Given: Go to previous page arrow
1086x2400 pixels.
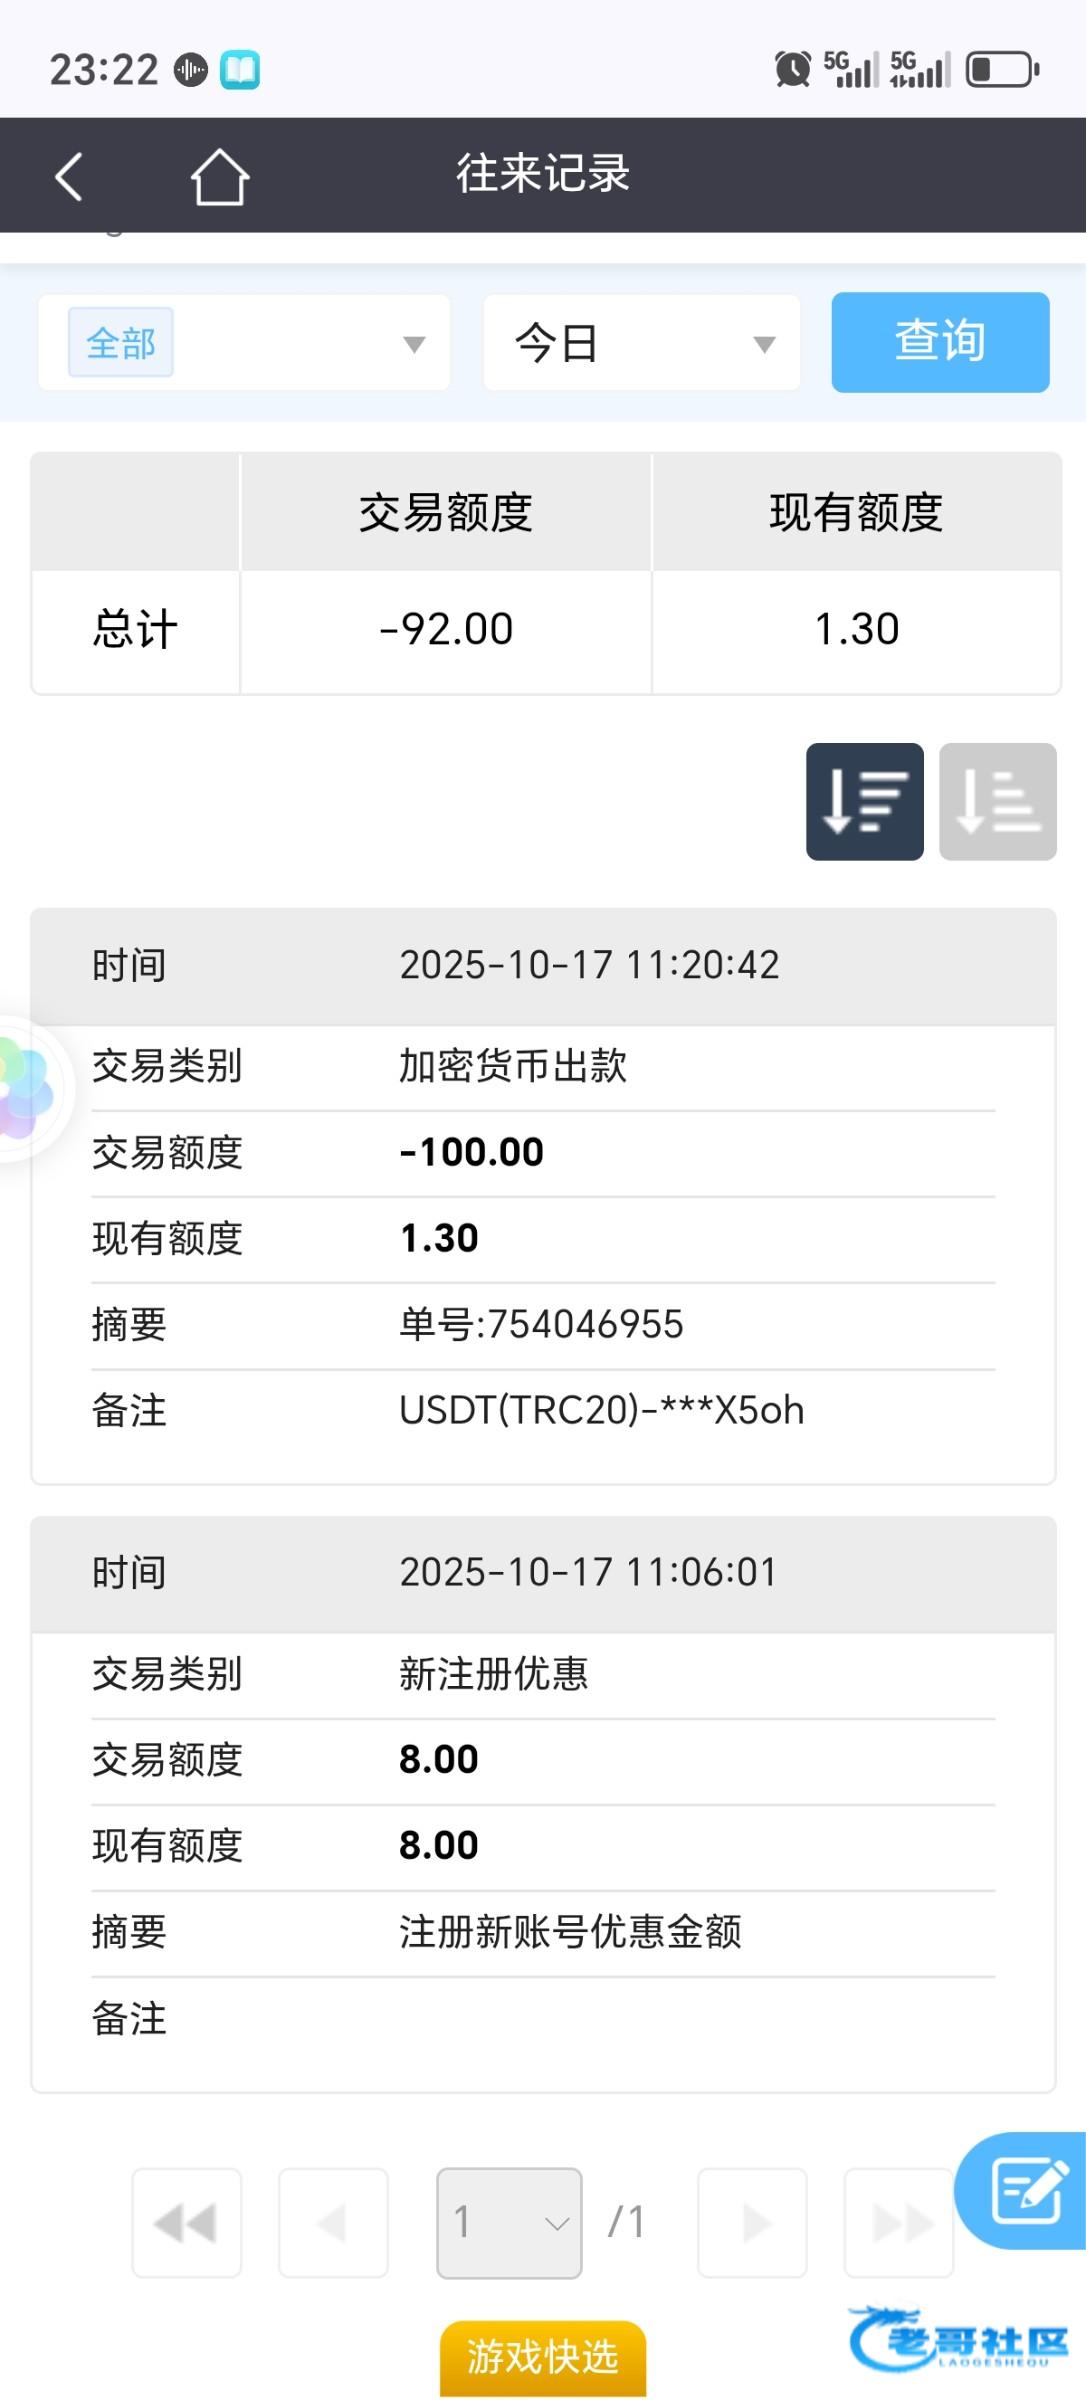Looking at the screenshot, I should tap(333, 2222).
